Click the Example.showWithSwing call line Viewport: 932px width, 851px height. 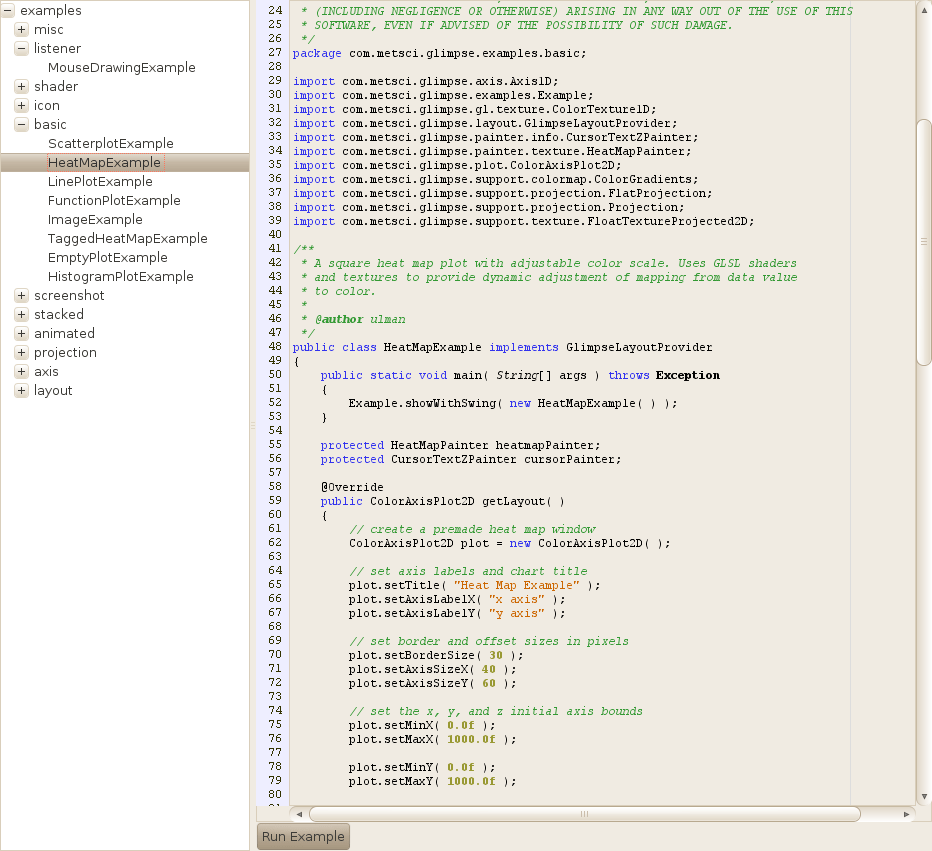click(512, 404)
